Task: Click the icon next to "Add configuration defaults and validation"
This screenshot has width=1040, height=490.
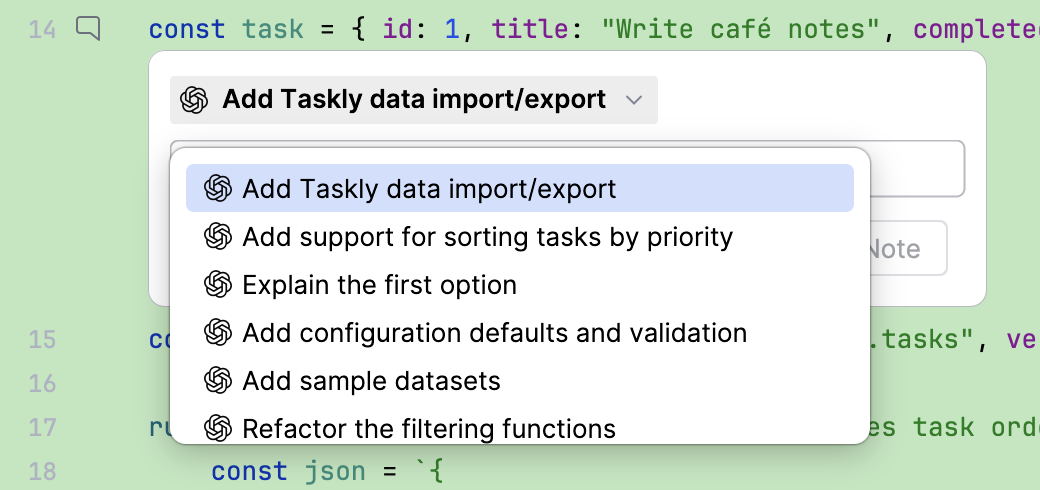Action: (x=218, y=332)
